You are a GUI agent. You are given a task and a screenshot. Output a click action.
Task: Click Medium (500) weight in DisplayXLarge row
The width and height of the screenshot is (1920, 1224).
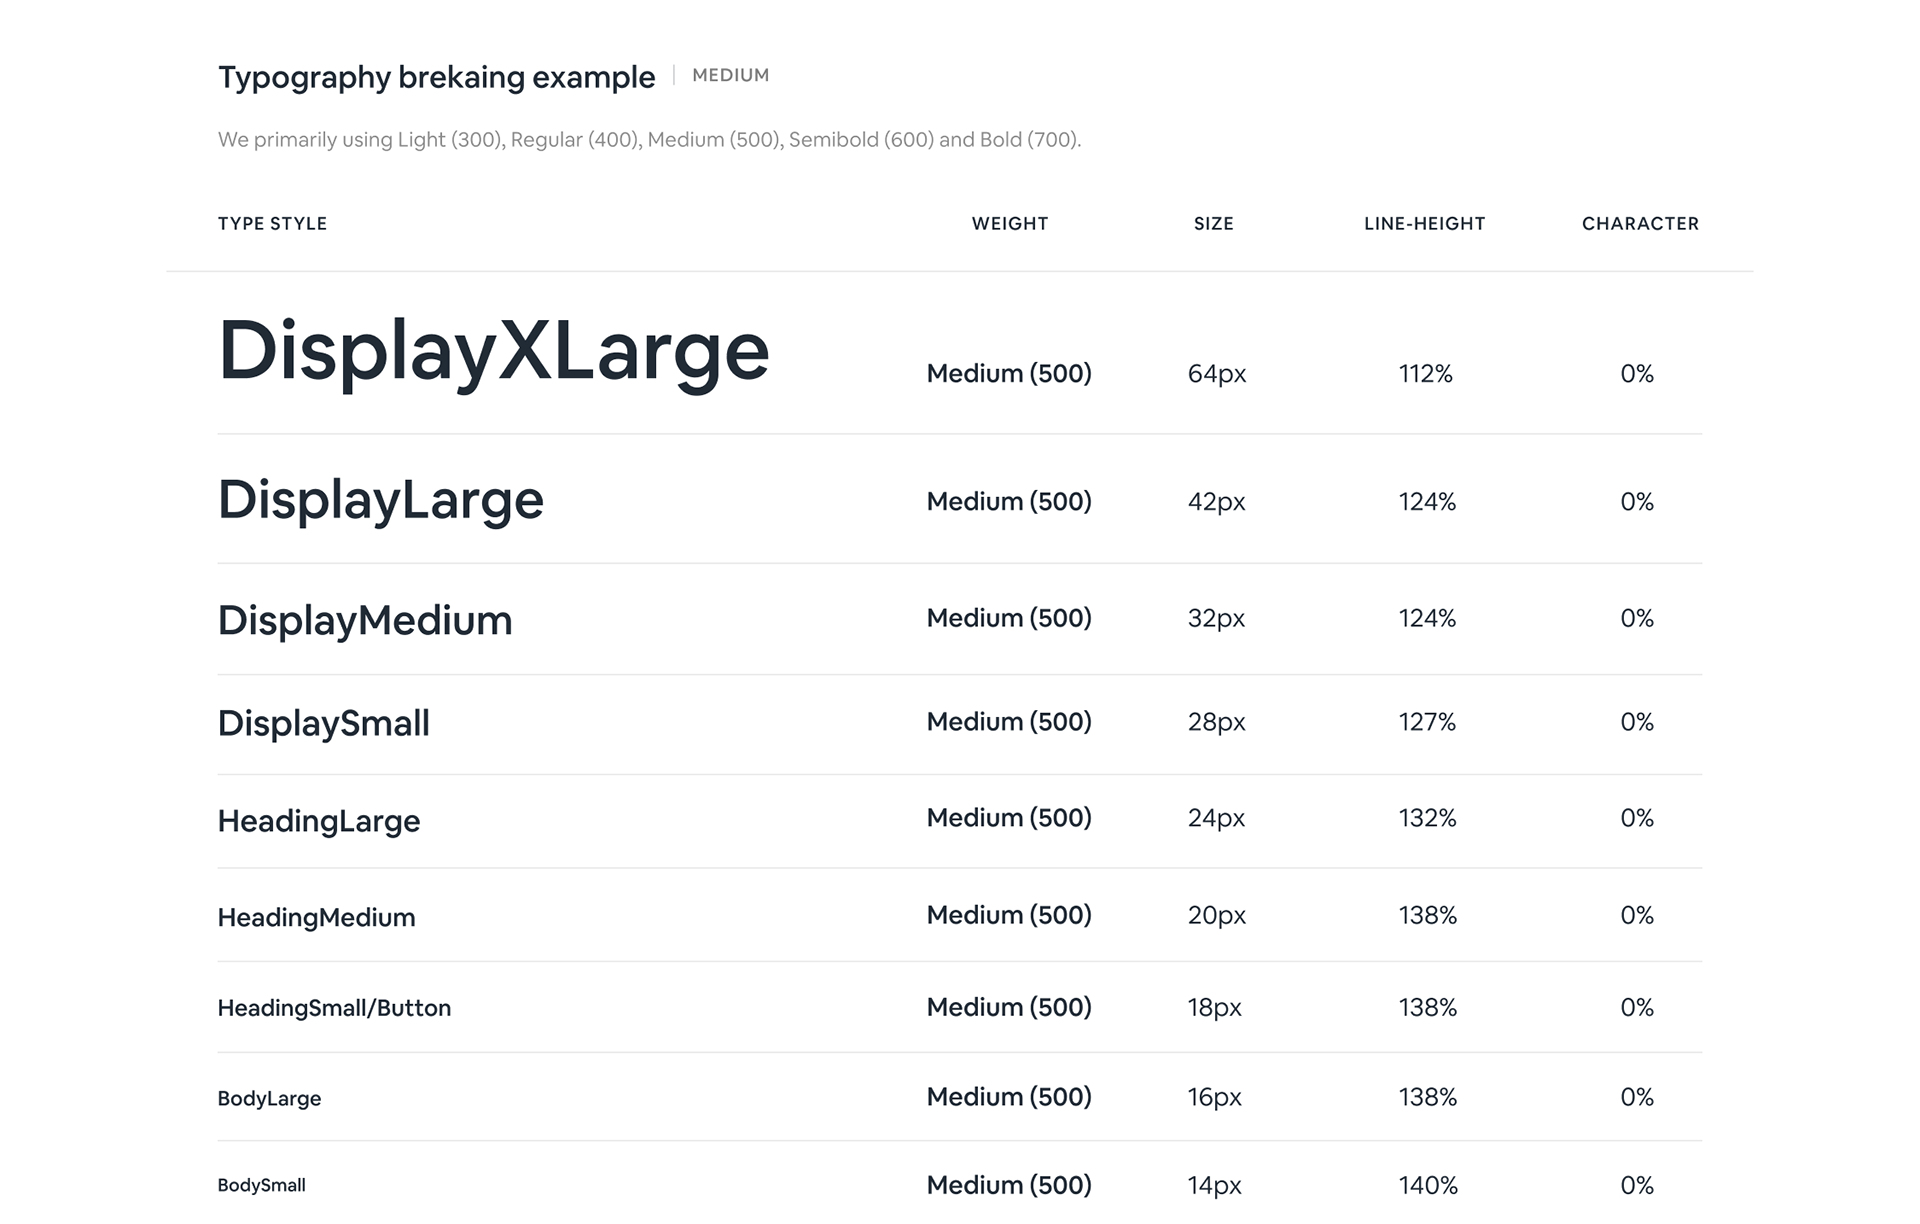[1009, 374]
